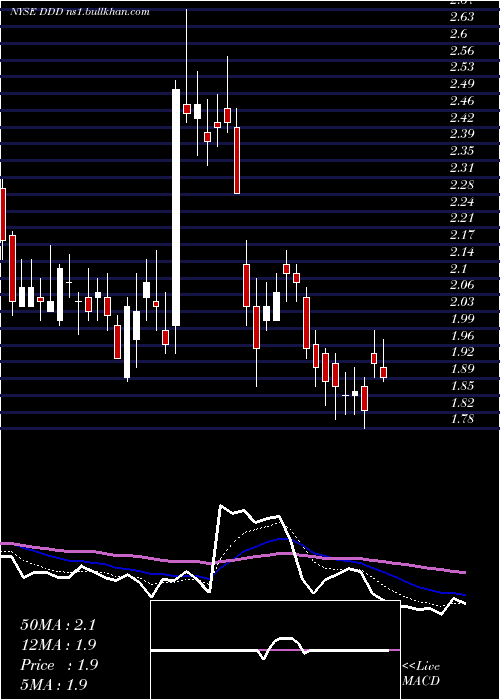
Task: Select the 1.89 price axis label
Action: click(x=462, y=369)
